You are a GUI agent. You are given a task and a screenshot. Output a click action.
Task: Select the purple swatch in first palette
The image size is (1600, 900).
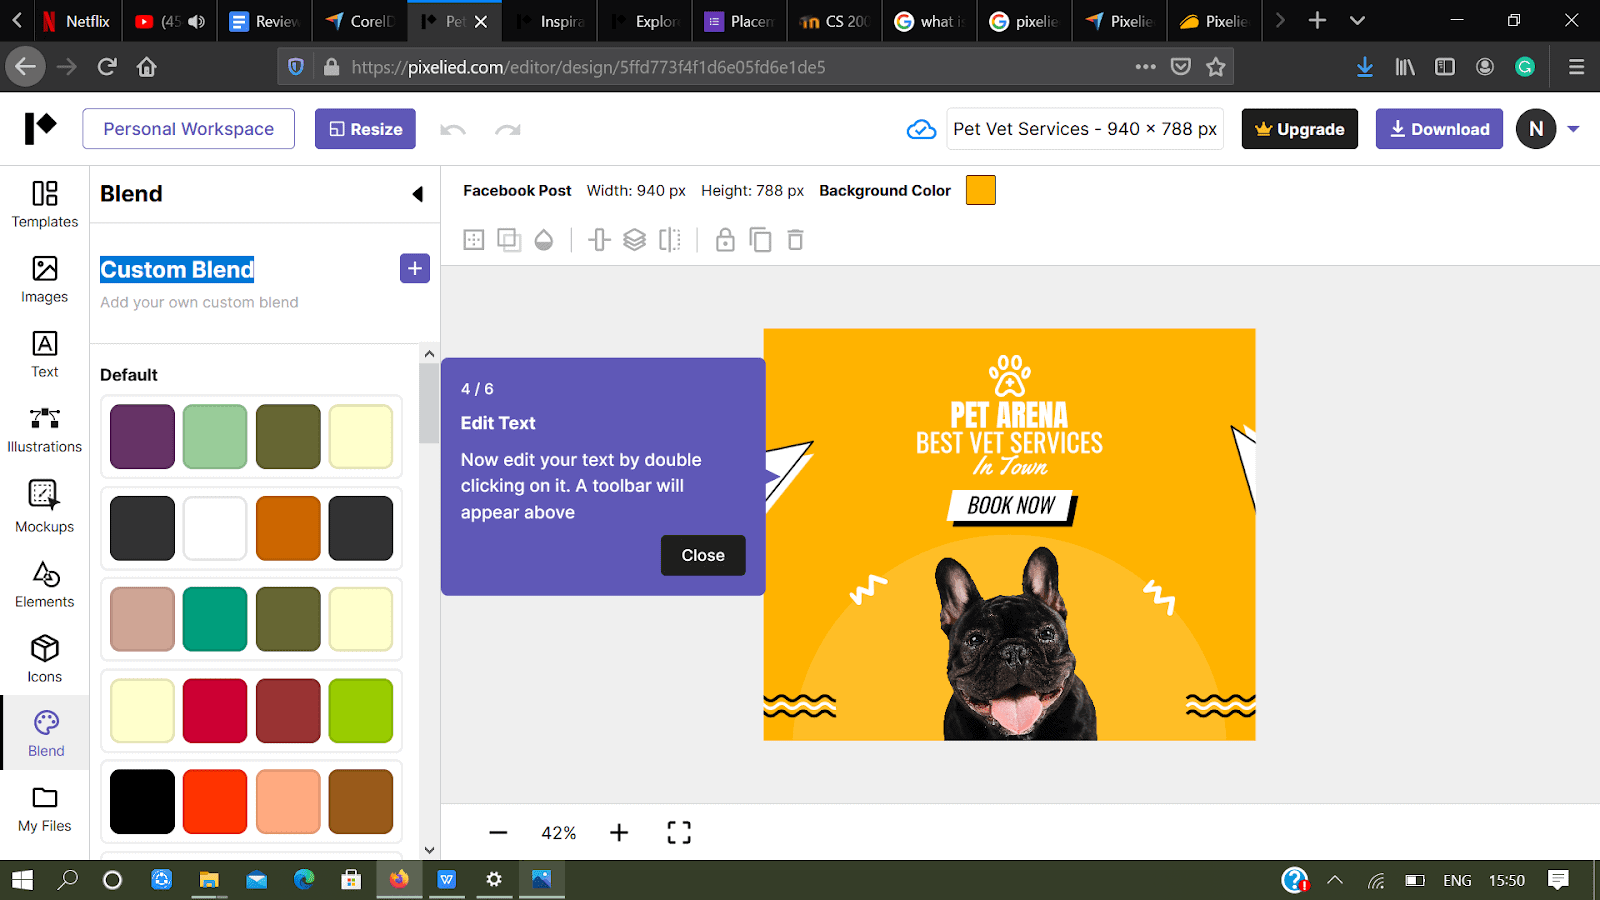(142, 437)
